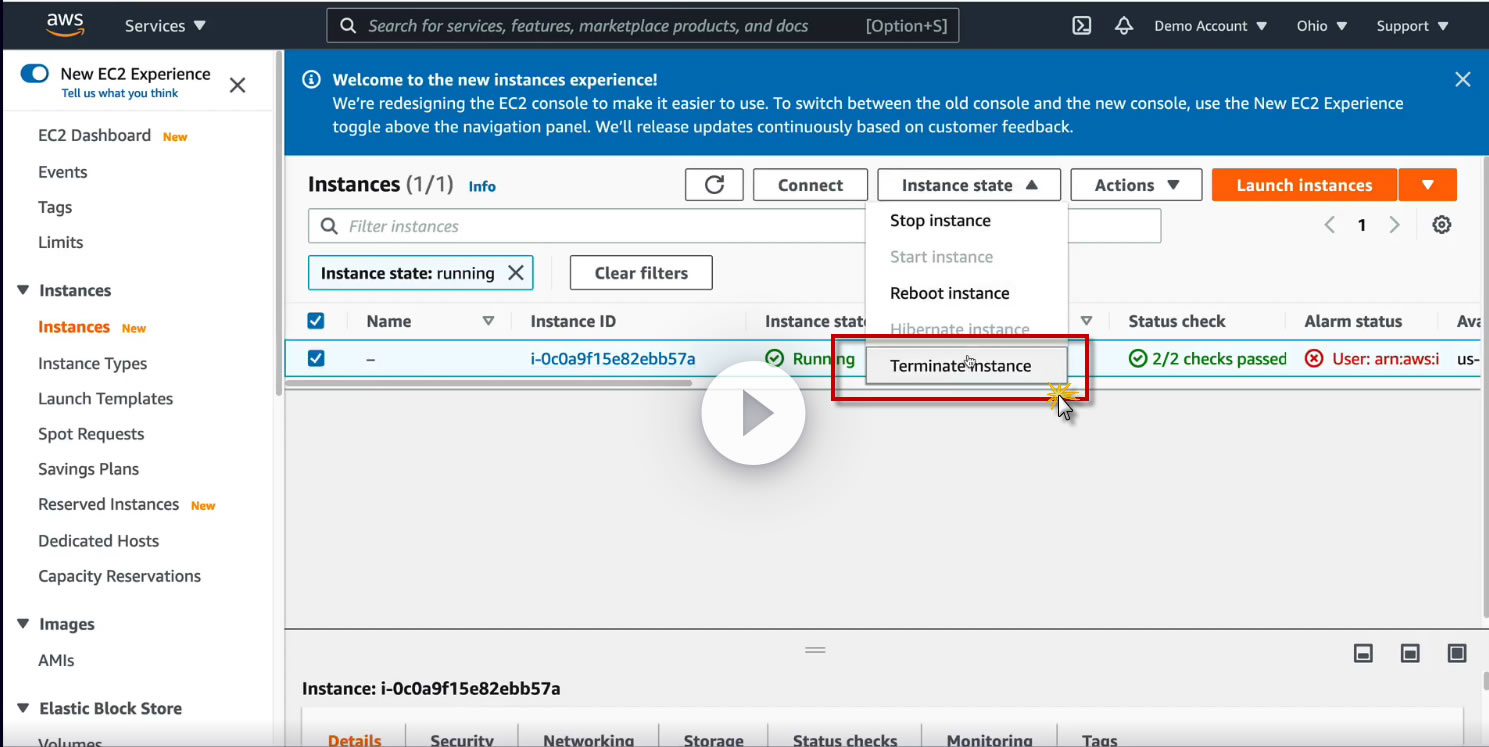
Task: Dismiss the welcome banner with the X
Action: (1462, 79)
